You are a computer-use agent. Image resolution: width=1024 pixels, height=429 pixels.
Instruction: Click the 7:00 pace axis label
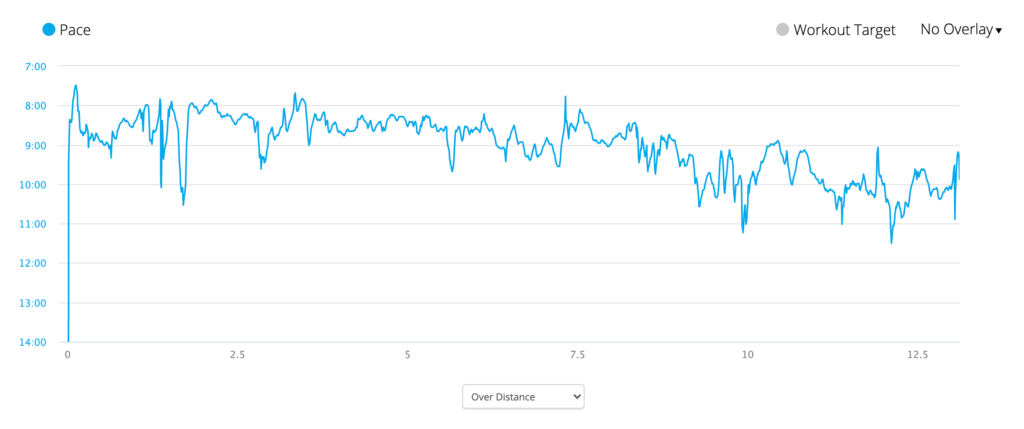(x=38, y=67)
